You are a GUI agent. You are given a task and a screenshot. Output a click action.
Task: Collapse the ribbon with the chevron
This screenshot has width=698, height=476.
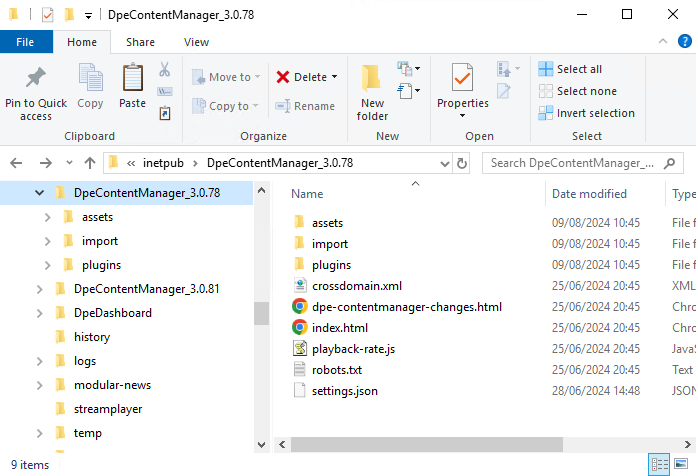(662, 42)
